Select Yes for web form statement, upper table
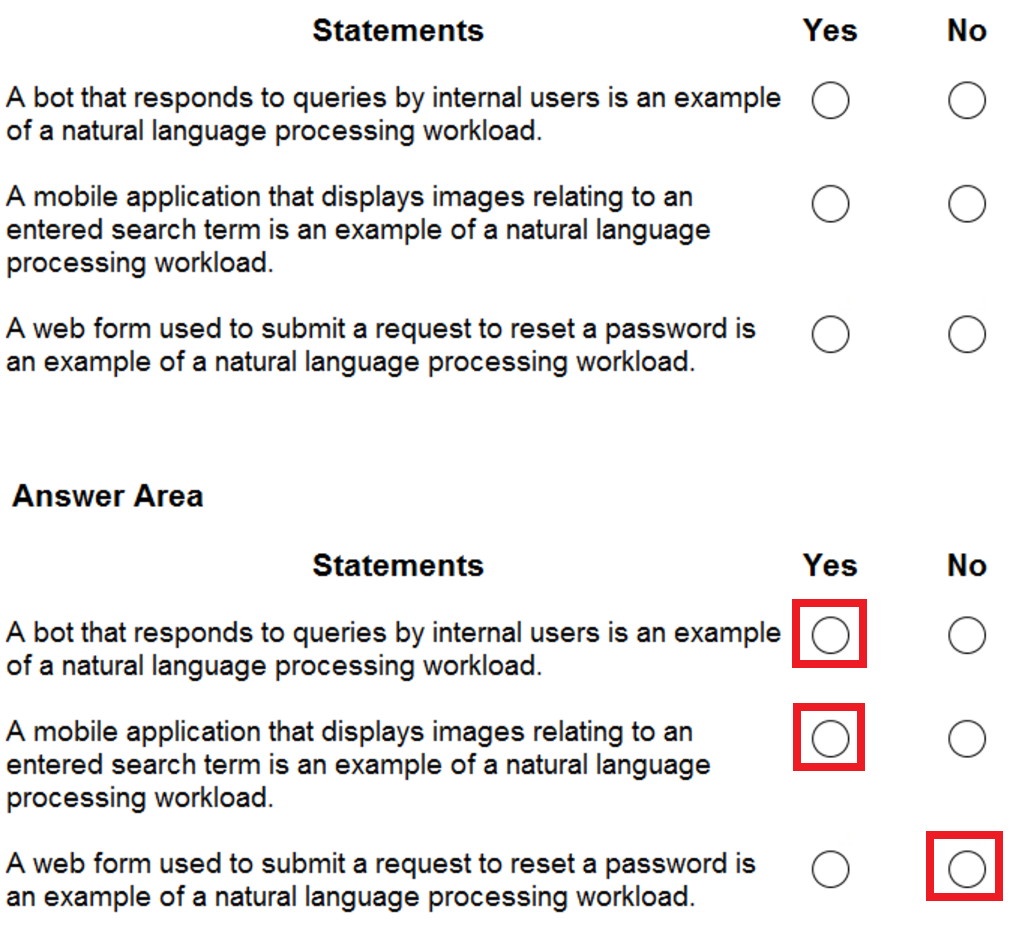 830,335
